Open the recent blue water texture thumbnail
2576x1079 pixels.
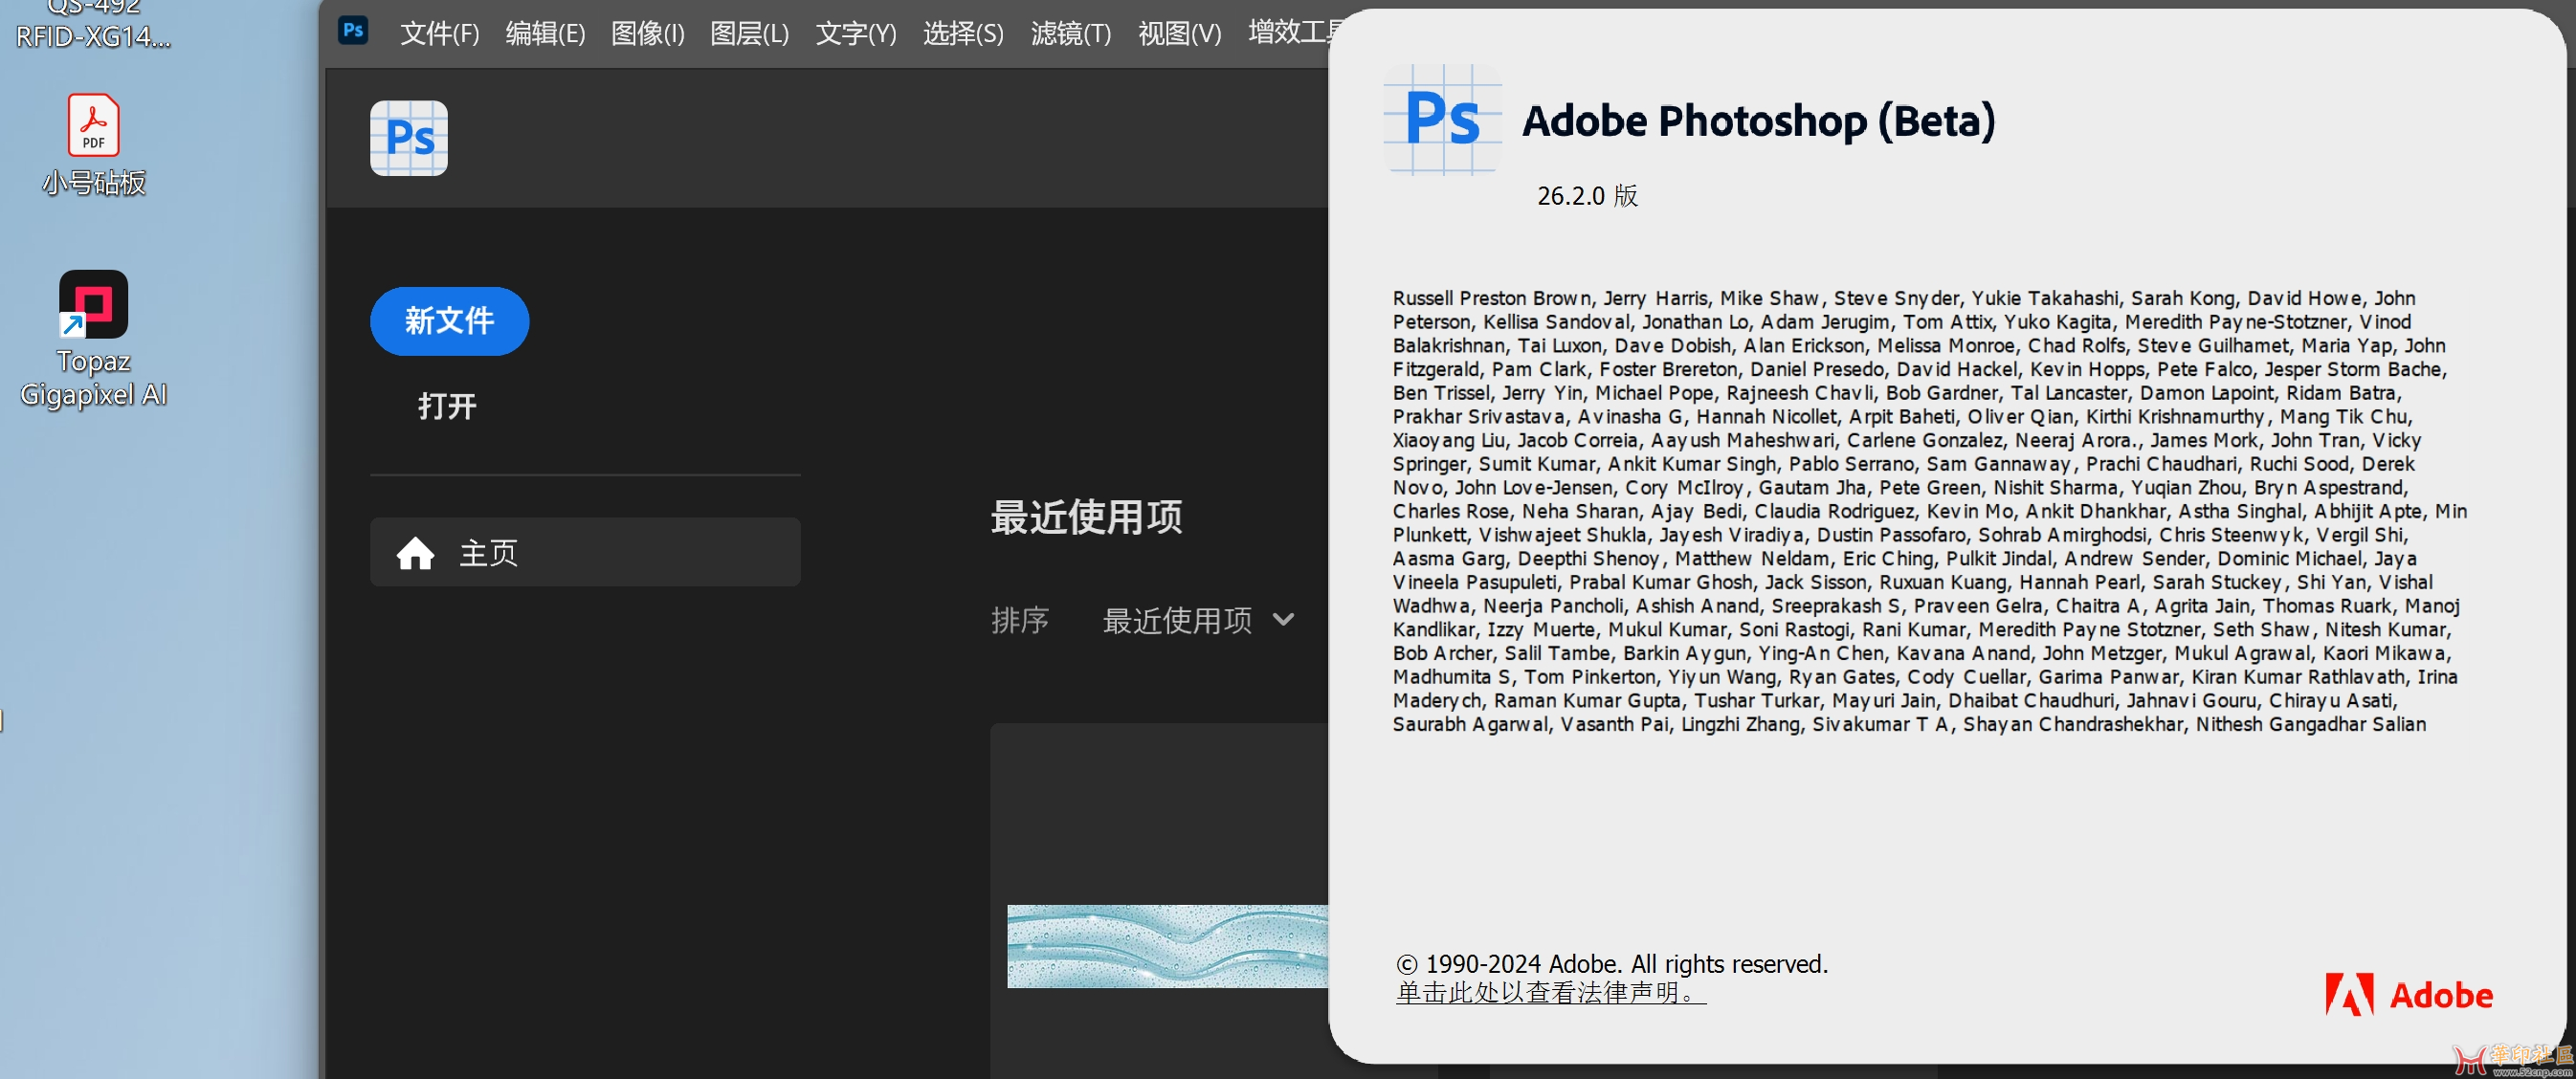[x=1167, y=946]
